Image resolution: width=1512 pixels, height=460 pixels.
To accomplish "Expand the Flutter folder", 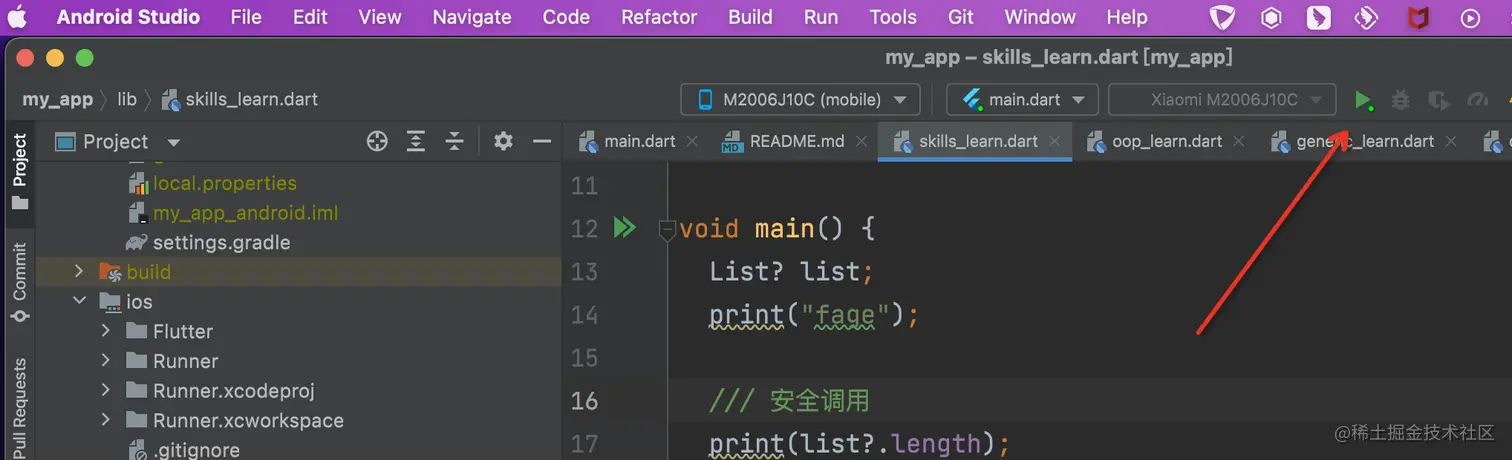I will click(105, 331).
